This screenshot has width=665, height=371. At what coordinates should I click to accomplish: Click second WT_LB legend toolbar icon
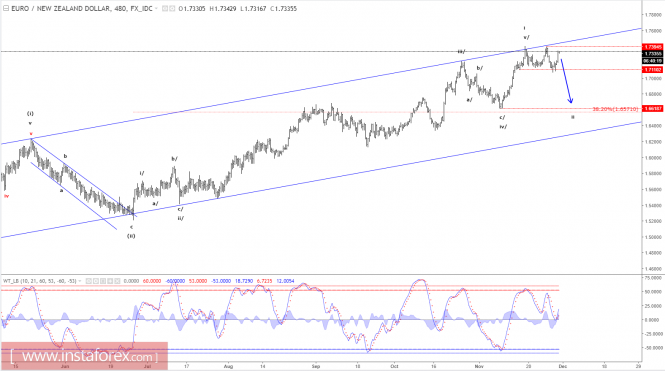96,281
